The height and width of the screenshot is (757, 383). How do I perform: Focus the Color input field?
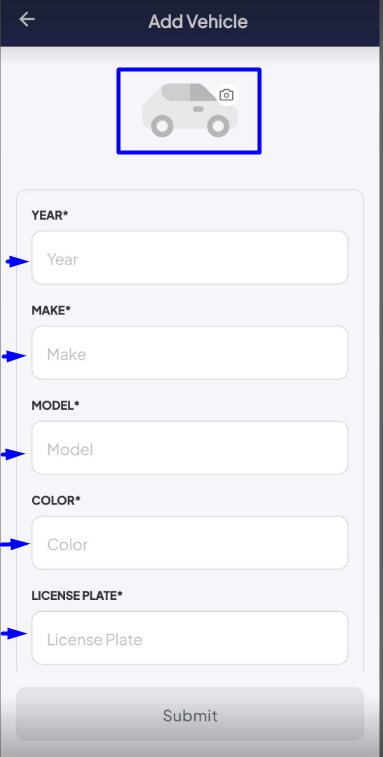coord(190,543)
